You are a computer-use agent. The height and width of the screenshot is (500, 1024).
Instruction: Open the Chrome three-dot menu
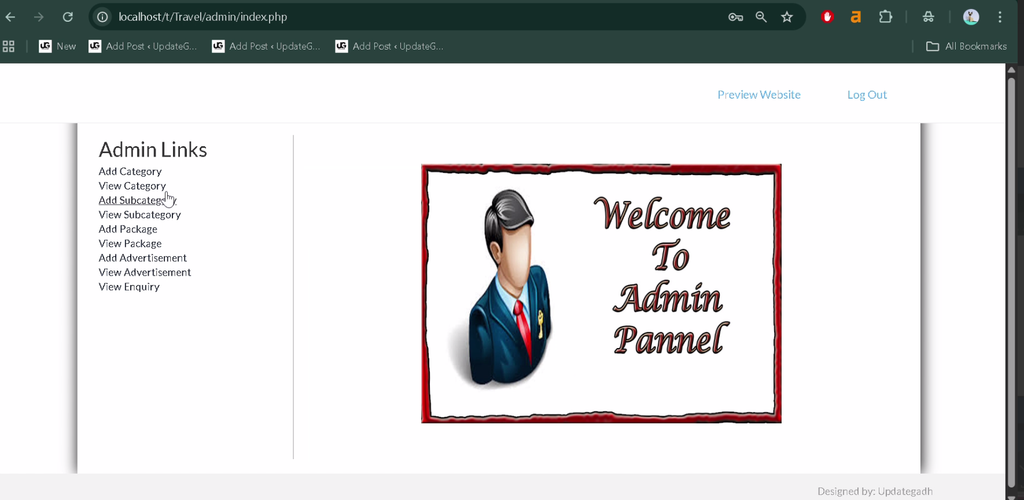[1000, 17]
